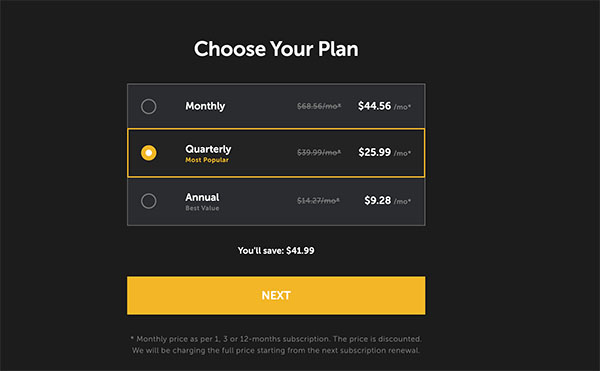The width and height of the screenshot is (600, 371).
Task: Click the You'll save $41.99 text
Action: click(276, 251)
